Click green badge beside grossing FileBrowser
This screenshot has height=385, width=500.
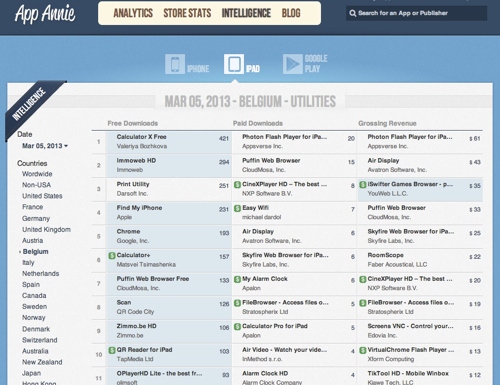(x=363, y=303)
